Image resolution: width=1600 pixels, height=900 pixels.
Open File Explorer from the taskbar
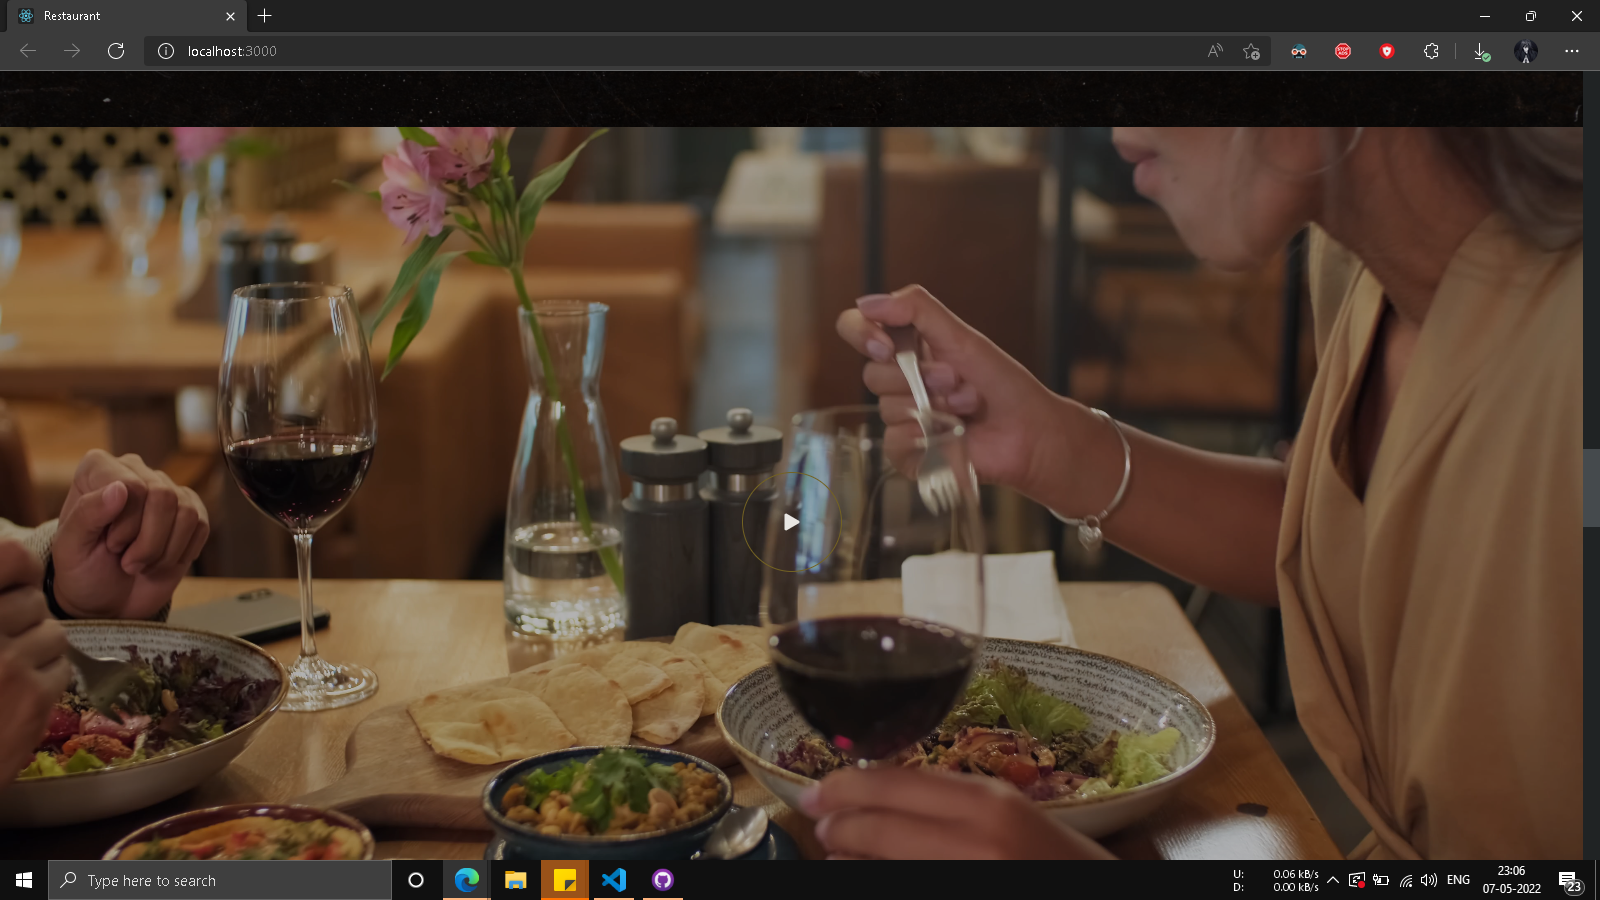pyautogui.click(x=514, y=880)
